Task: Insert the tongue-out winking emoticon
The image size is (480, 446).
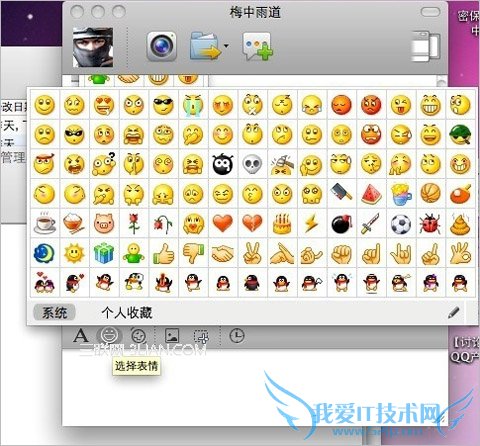Action: [401, 105]
